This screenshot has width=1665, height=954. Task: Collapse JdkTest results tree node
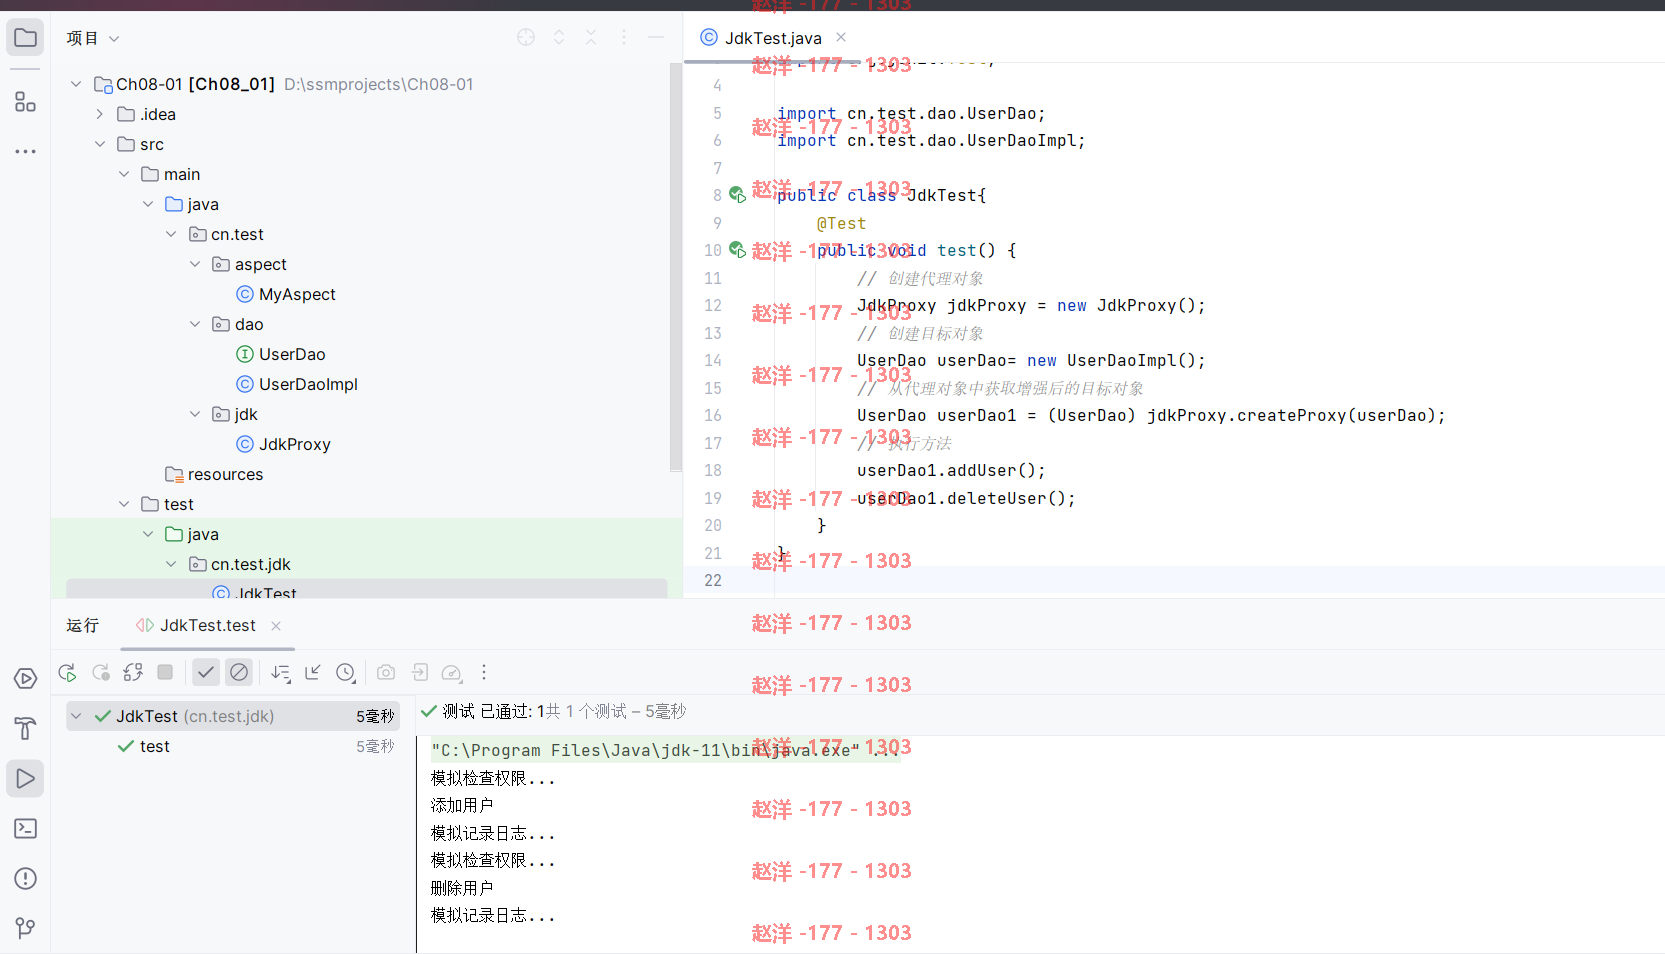coord(76,716)
